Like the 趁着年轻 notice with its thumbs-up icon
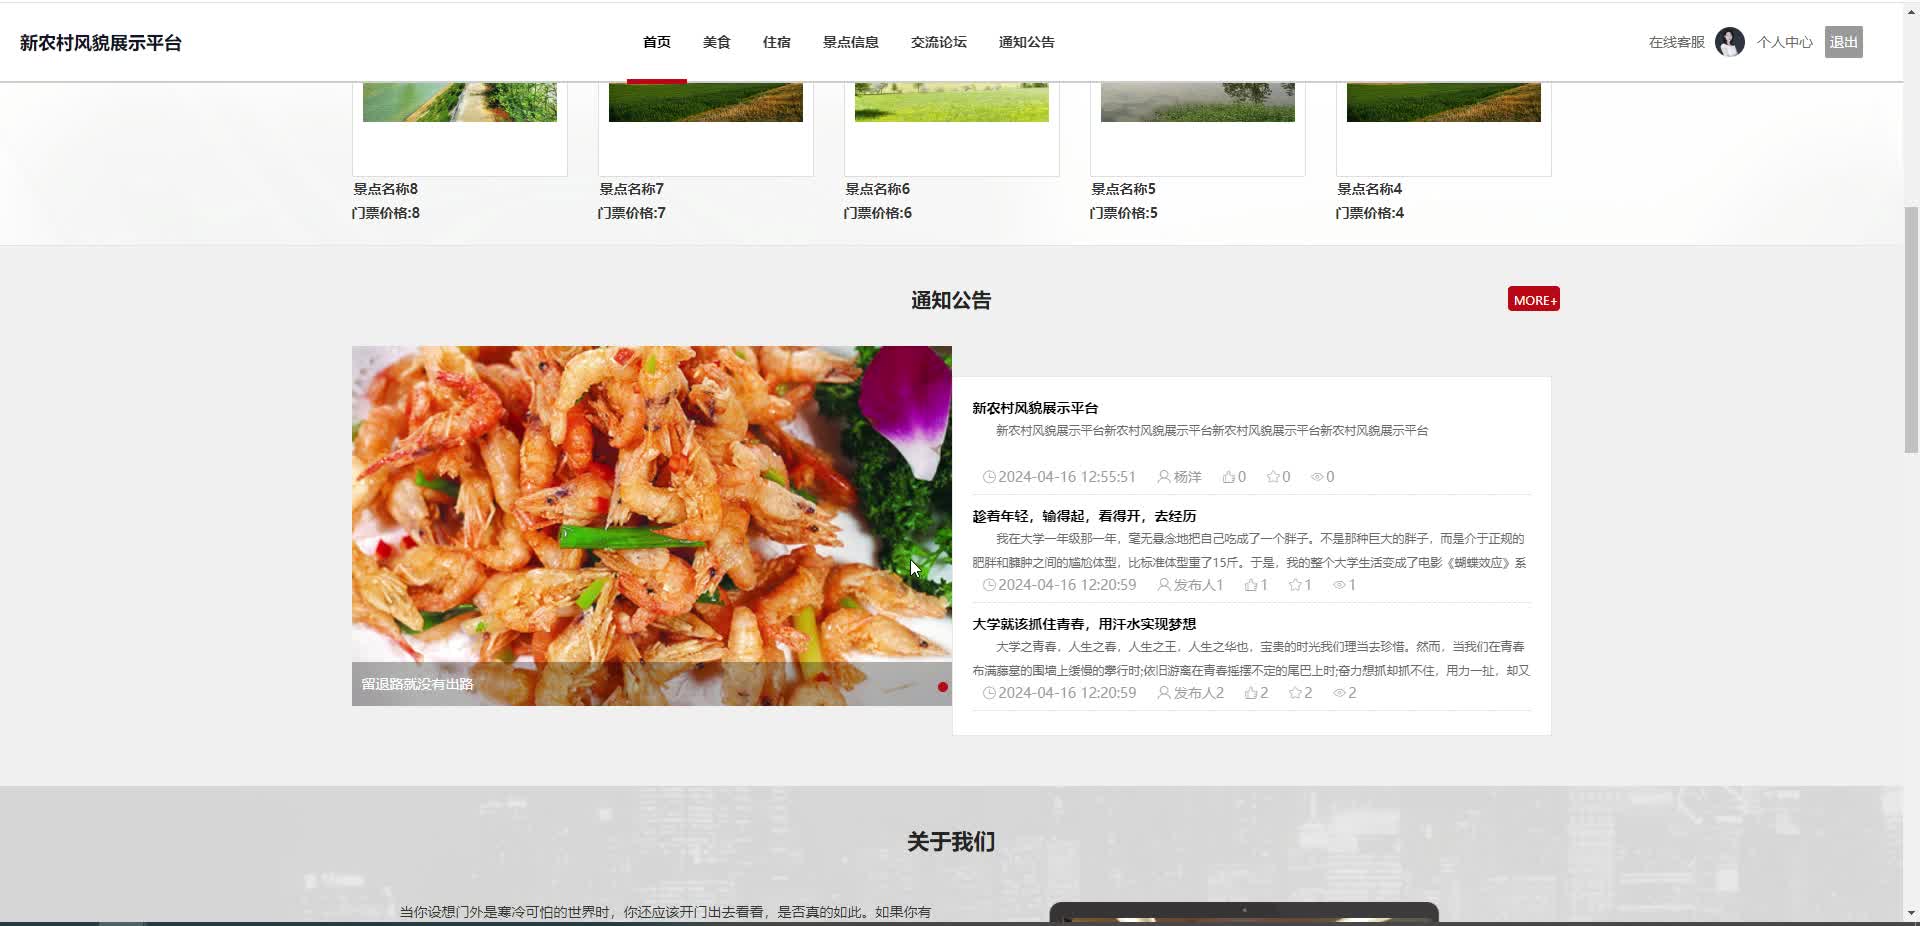This screenshot has width=1920, height=926. (x=1251, y=585)
